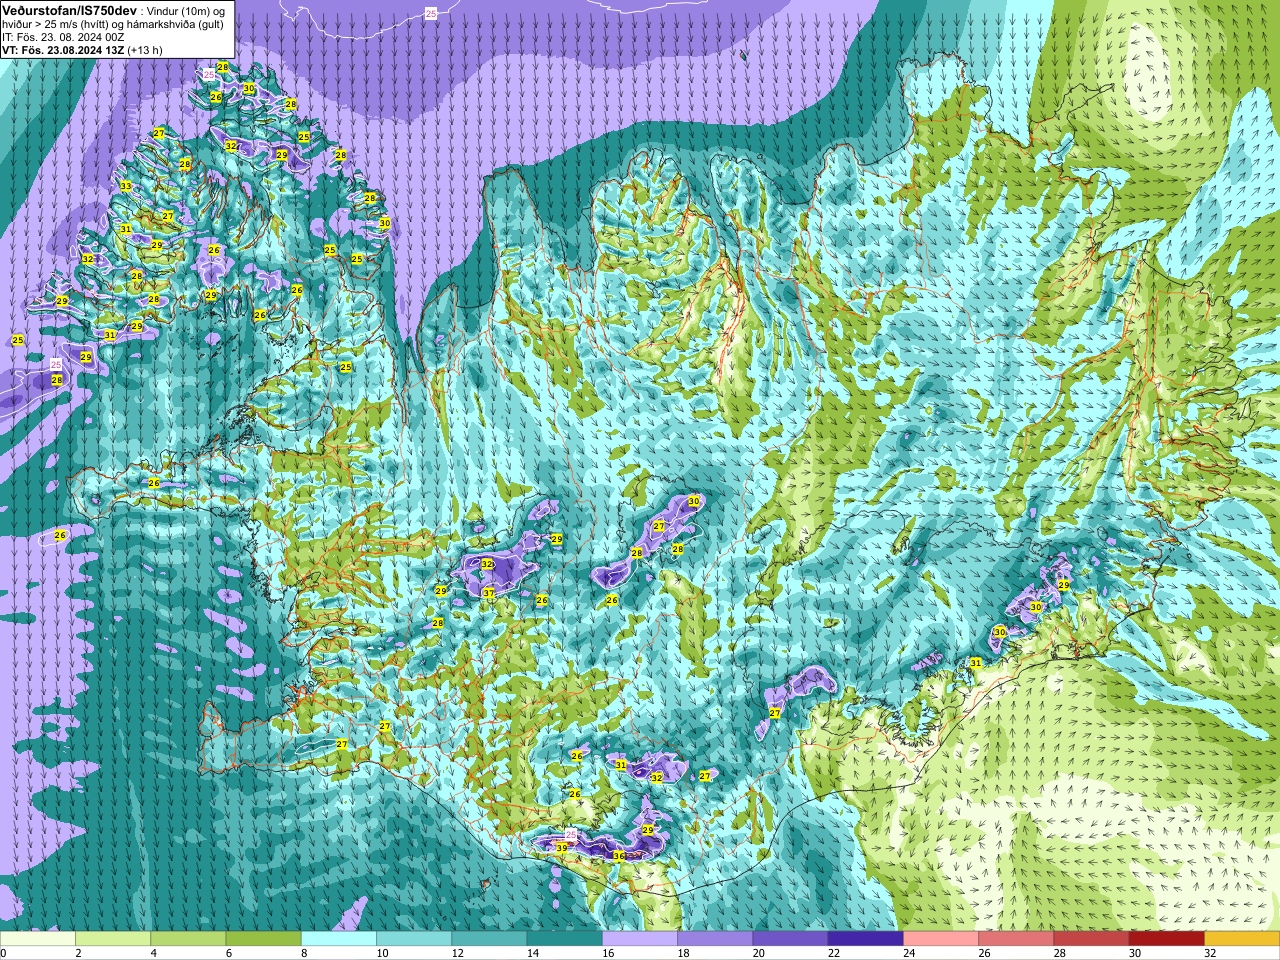Select the turquoise 10–12 legend swatch
Screen dimensions: 1280x960
(x=414, y=939)
